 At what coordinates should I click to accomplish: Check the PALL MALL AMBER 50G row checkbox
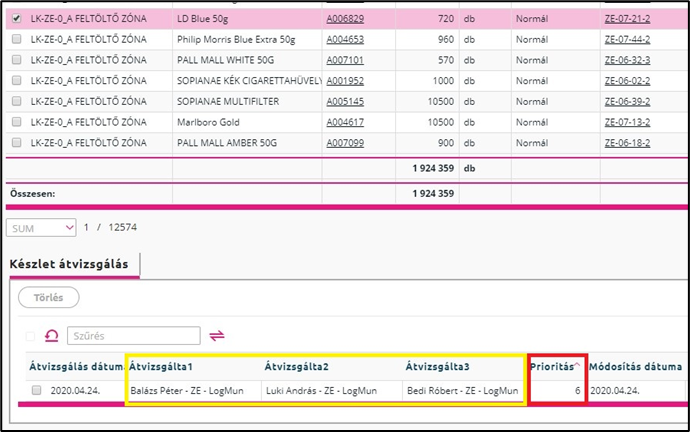[x=17, y=143]
